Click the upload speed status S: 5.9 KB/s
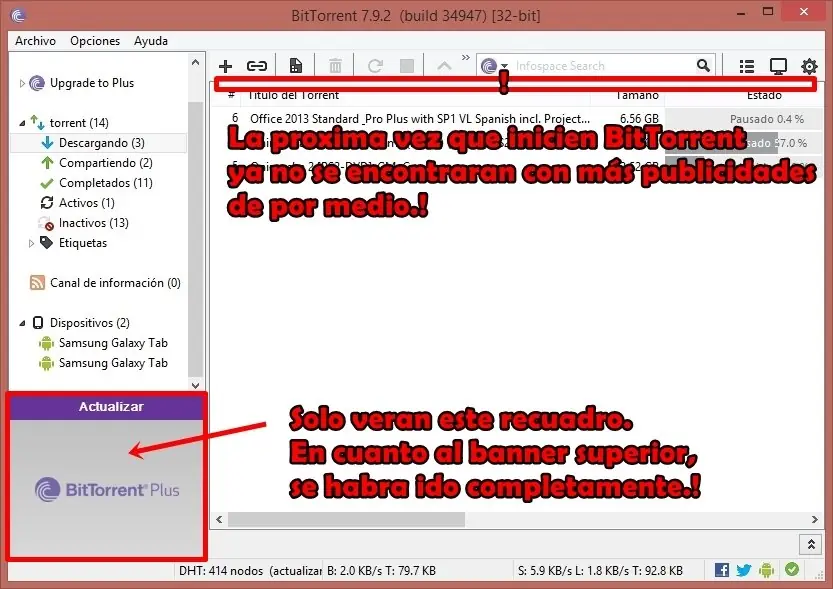Image resolution: width=833 pixels, height=589 pixels. (x=600, y=571)
